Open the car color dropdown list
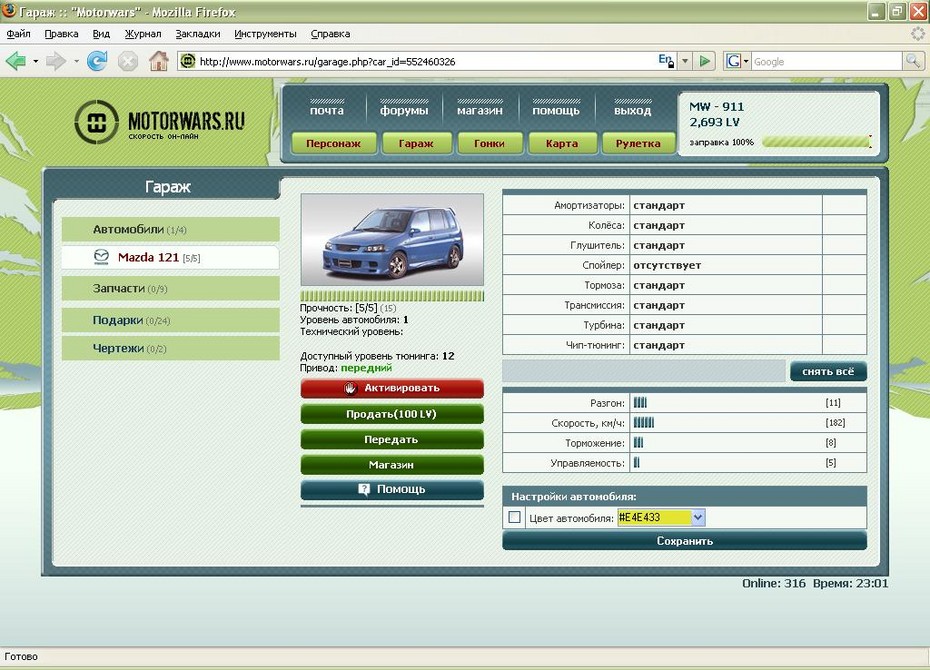This screenshot has width=930, height=670. tap(698, 517)
